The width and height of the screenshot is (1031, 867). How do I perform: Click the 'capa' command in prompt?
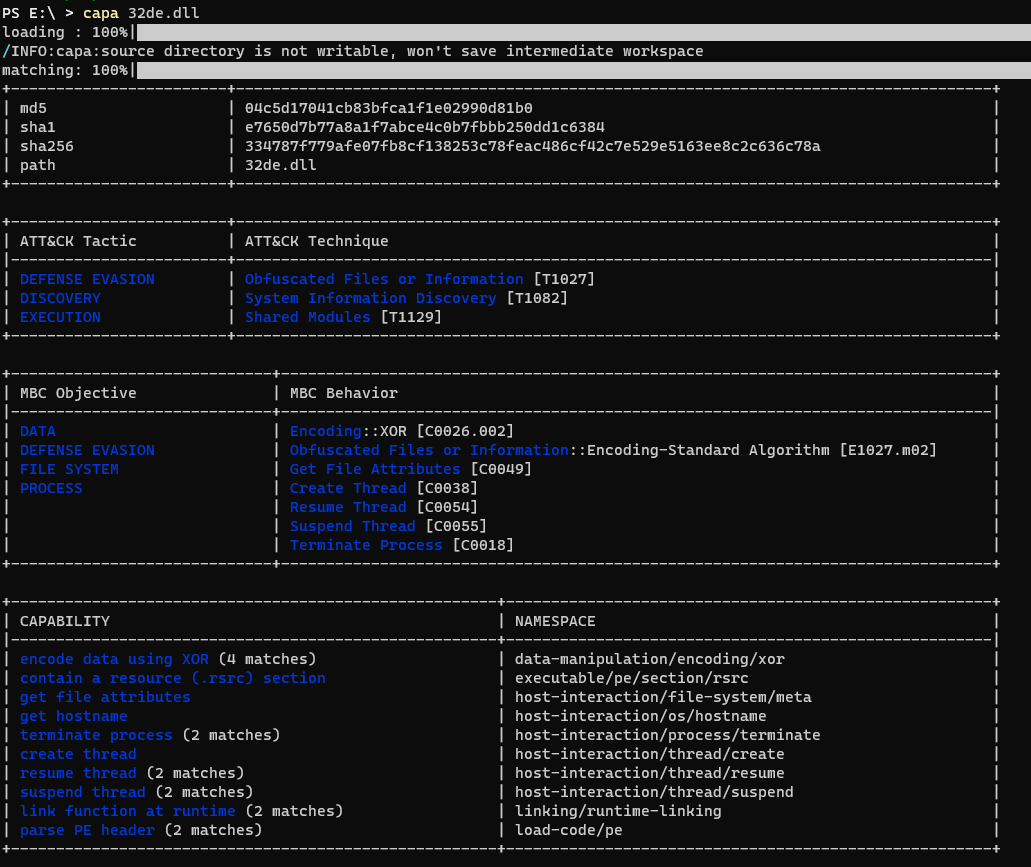(101, 13)
